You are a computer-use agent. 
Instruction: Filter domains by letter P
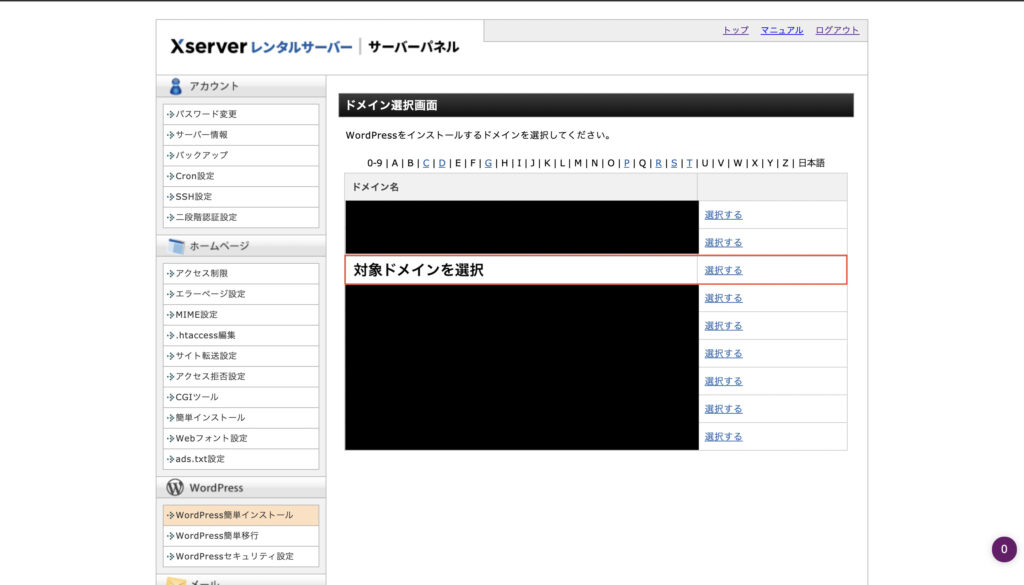pyautogui.click(x=626, y=163)
